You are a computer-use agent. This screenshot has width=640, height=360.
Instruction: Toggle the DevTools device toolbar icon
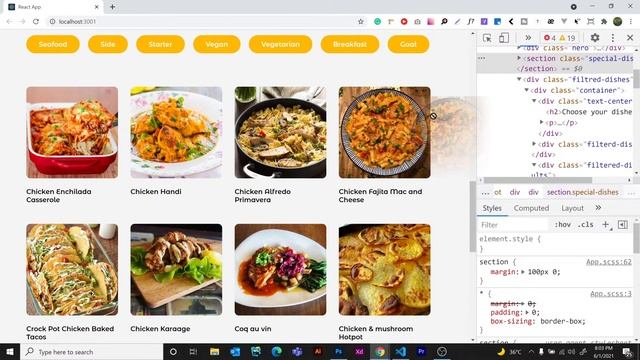(504, 38)
